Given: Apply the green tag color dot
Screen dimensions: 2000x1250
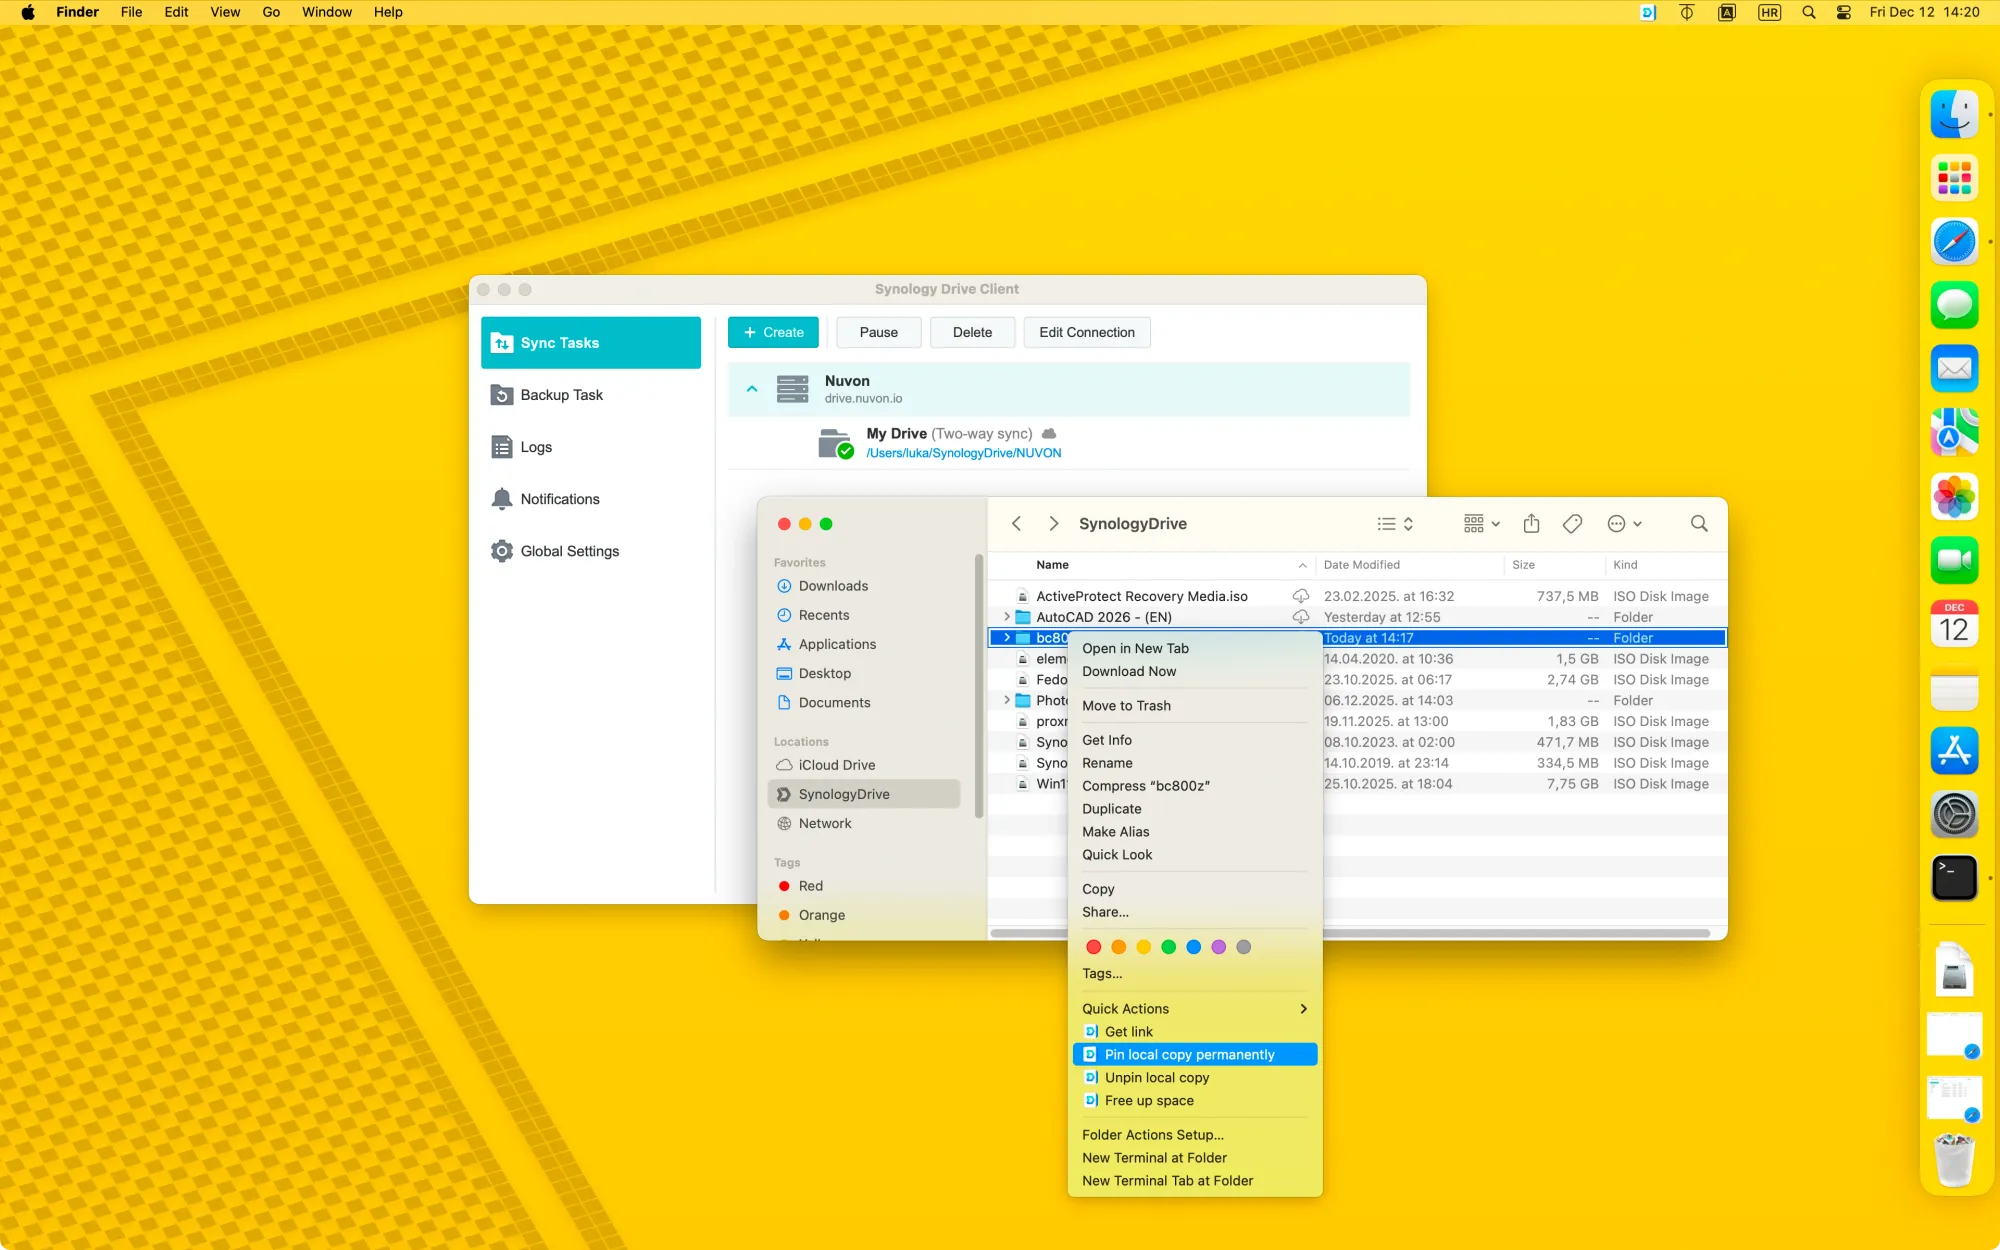Looking at the screenshot, I should [x=1168, y=947].
